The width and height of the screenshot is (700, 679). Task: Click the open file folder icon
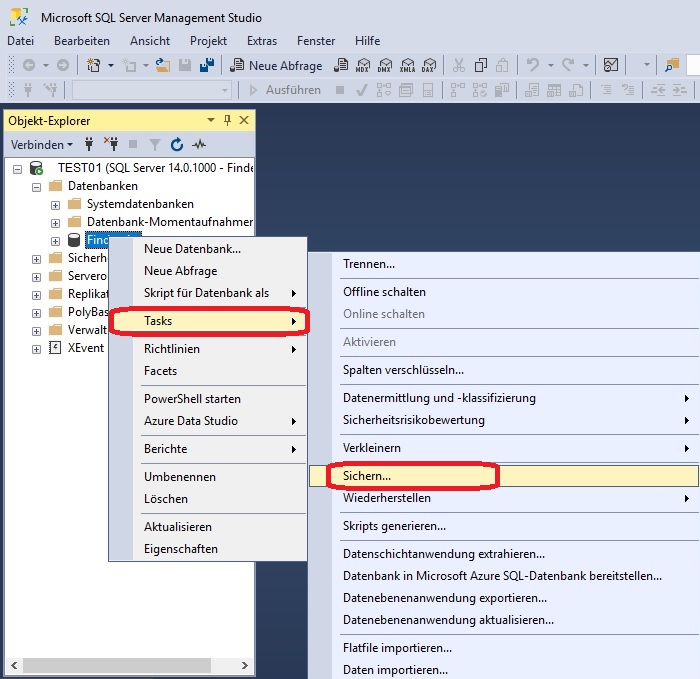162,66
